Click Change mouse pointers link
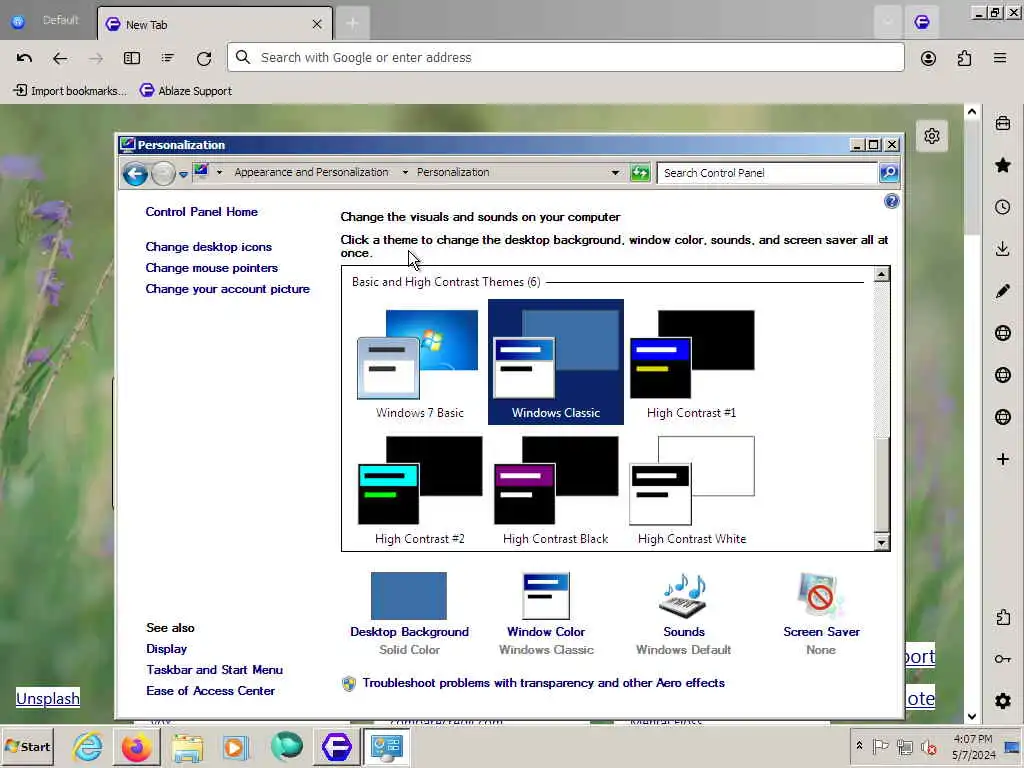 pos(212,268)
